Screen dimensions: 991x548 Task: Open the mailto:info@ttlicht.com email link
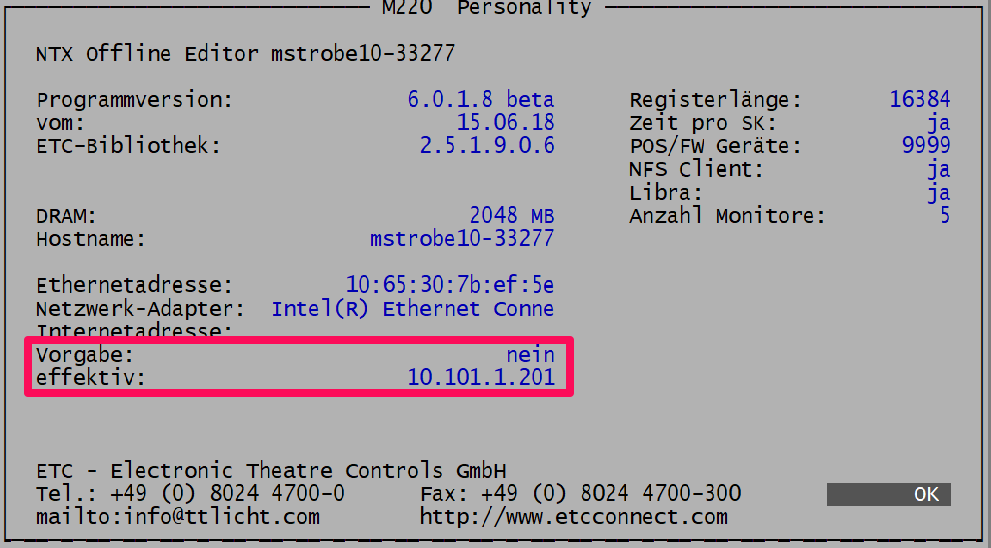(177, 517)
